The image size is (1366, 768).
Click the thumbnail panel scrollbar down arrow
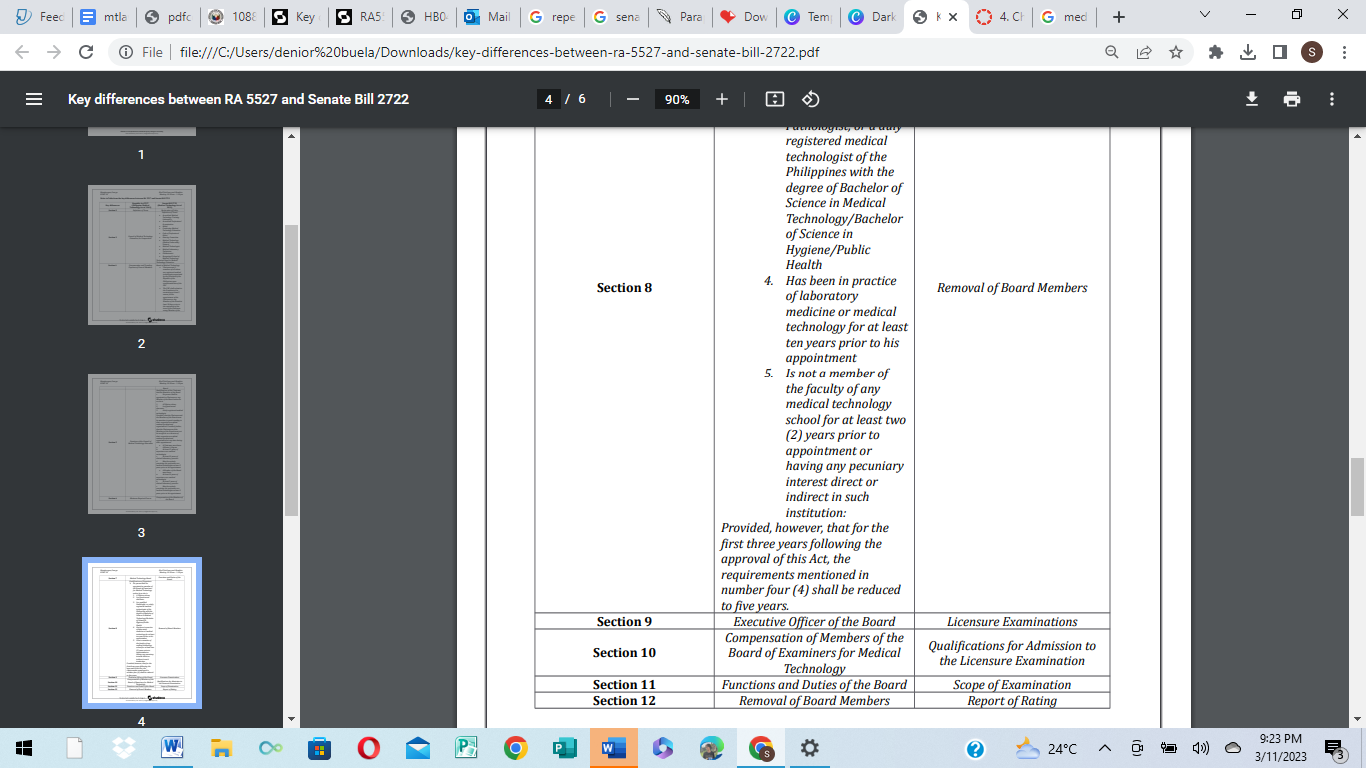pos(291,718)
